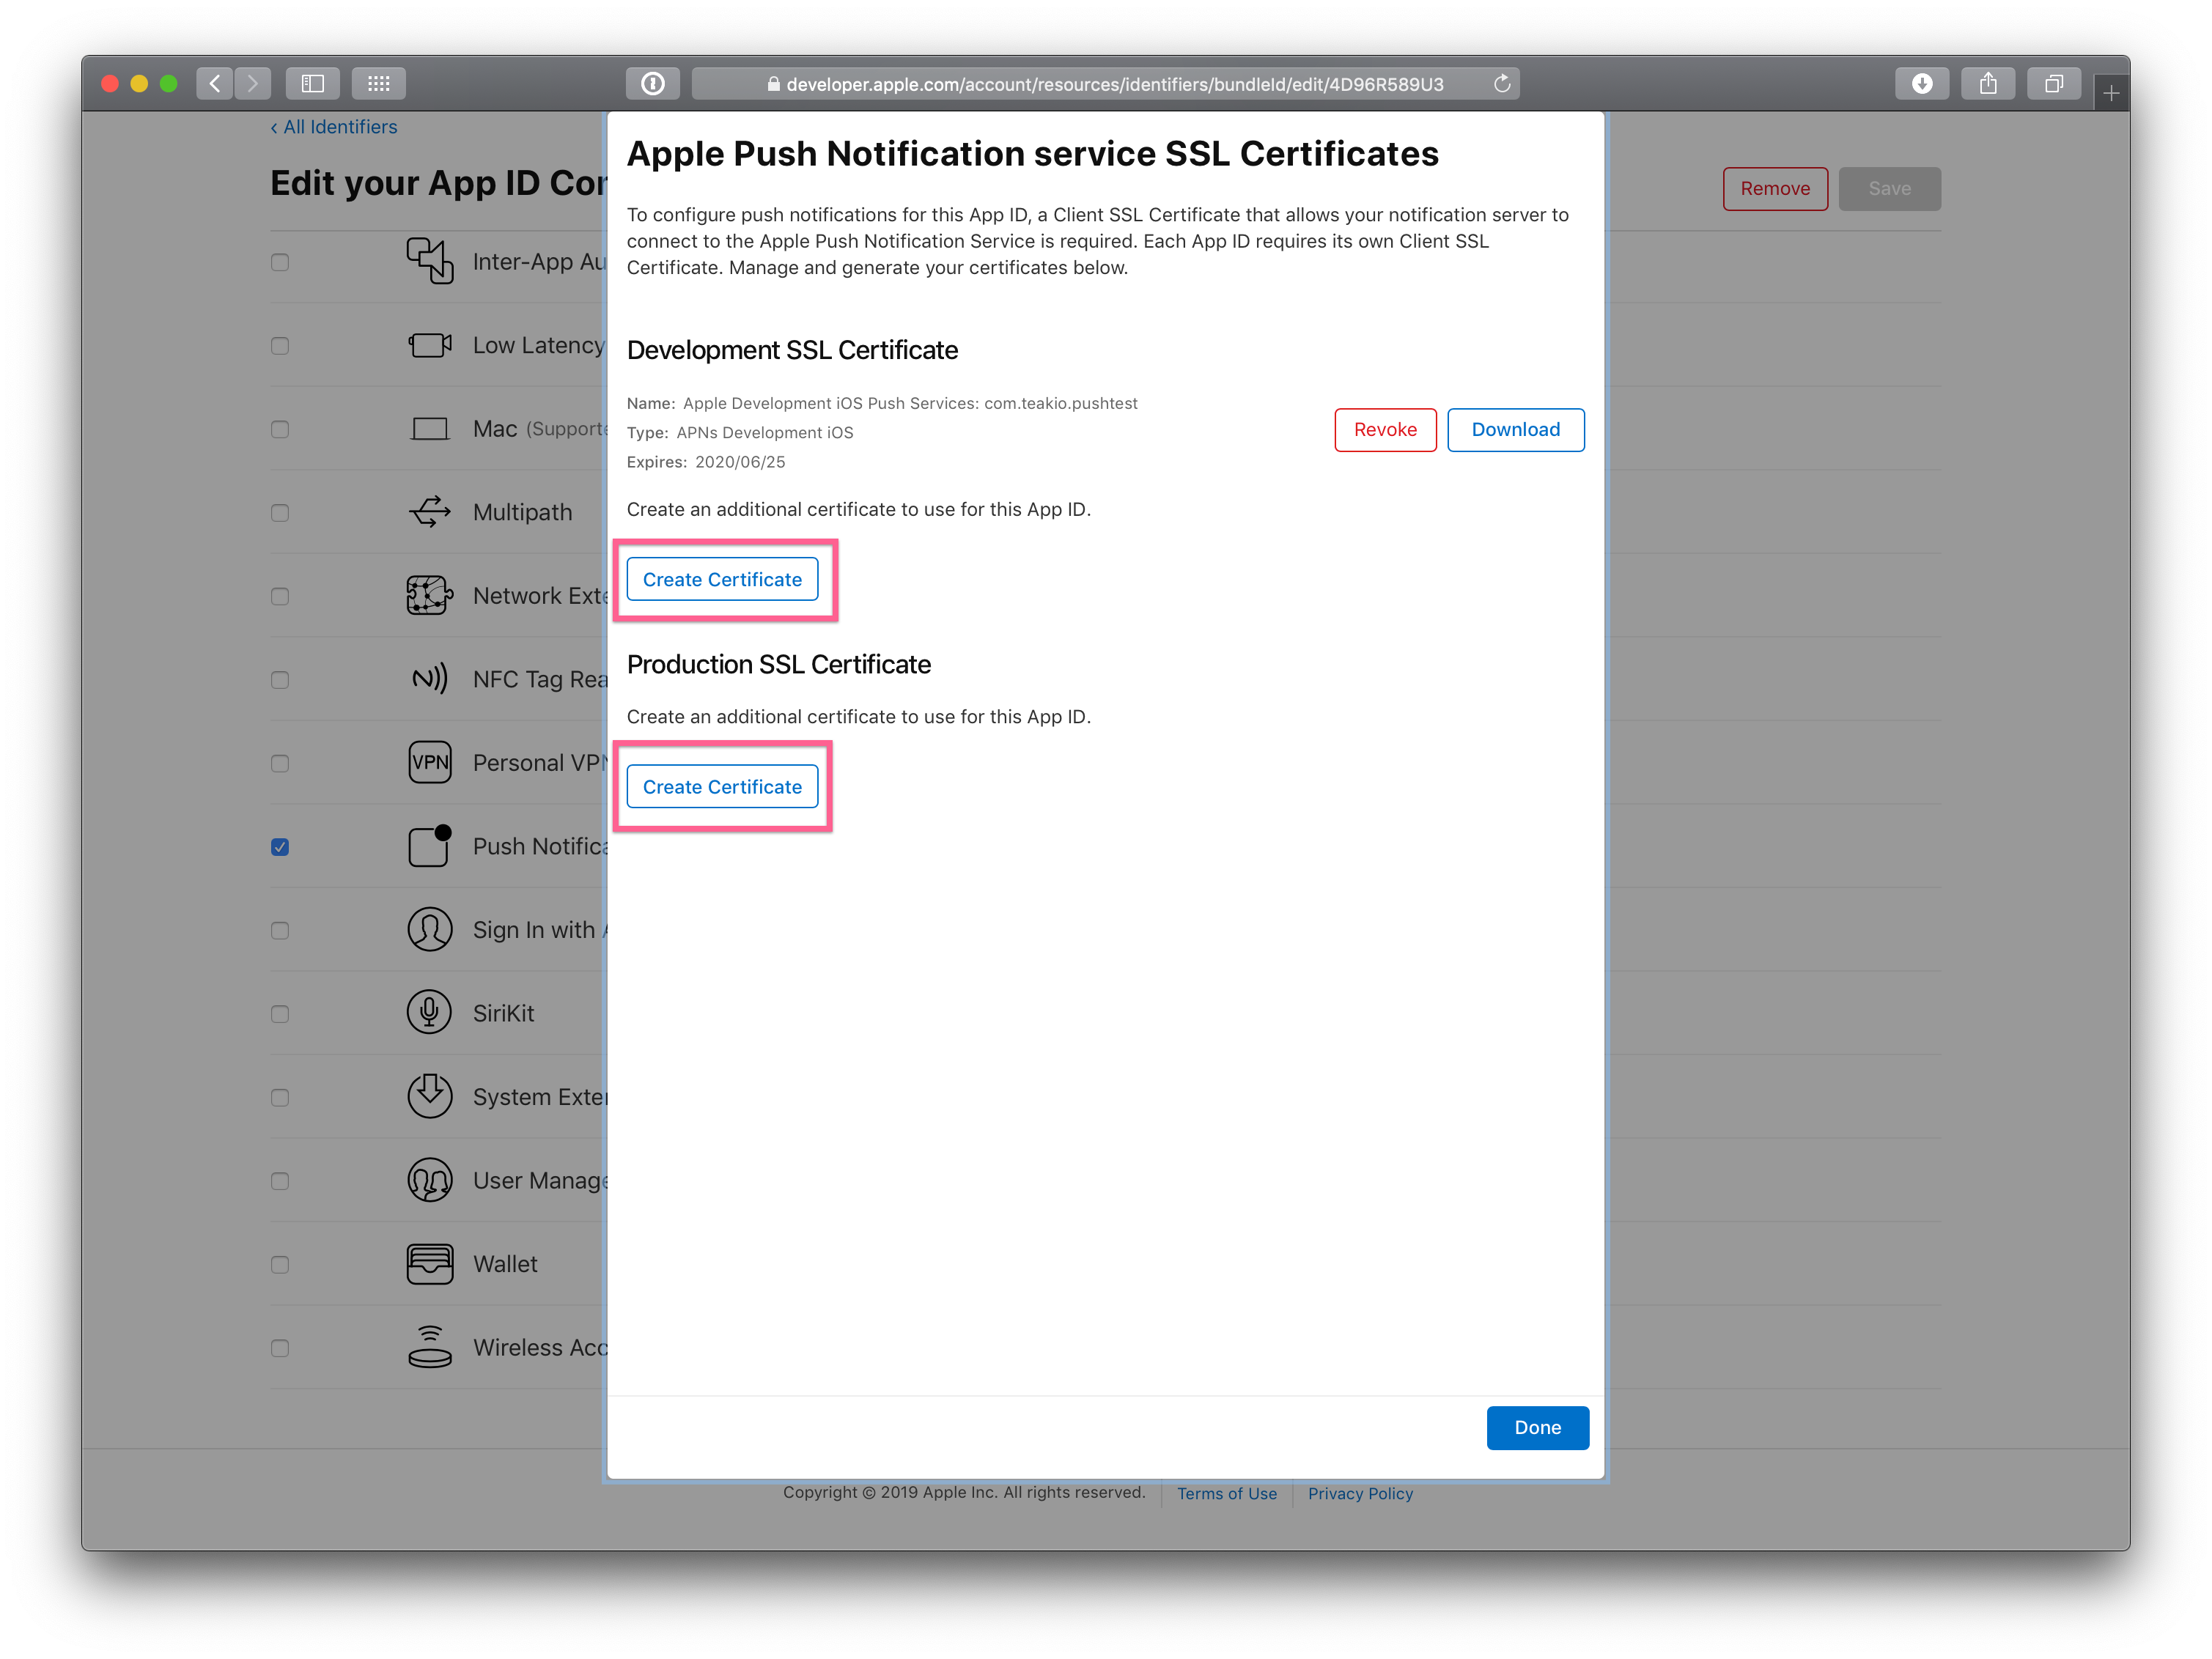Enable the Inter-App Audio checkbox
Screen dimensions: 2212x1659
coord(280,262)
